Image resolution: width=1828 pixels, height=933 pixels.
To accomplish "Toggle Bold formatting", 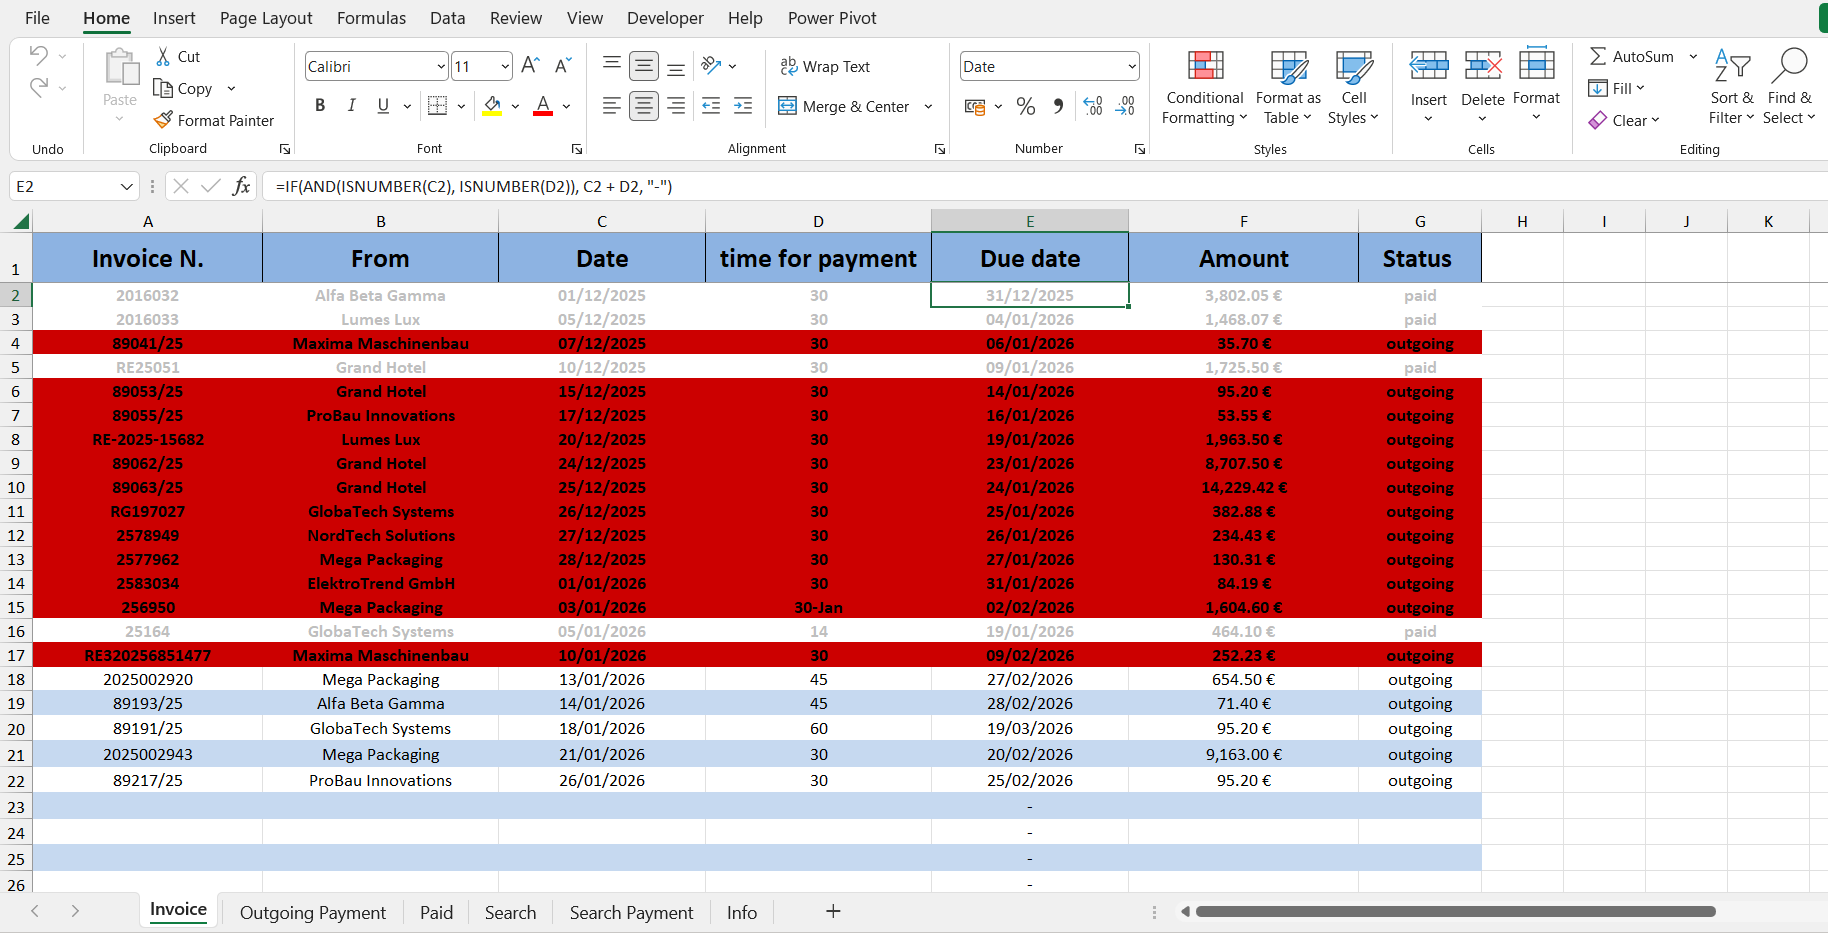I will pyautogui.click(x=320, y=106).
